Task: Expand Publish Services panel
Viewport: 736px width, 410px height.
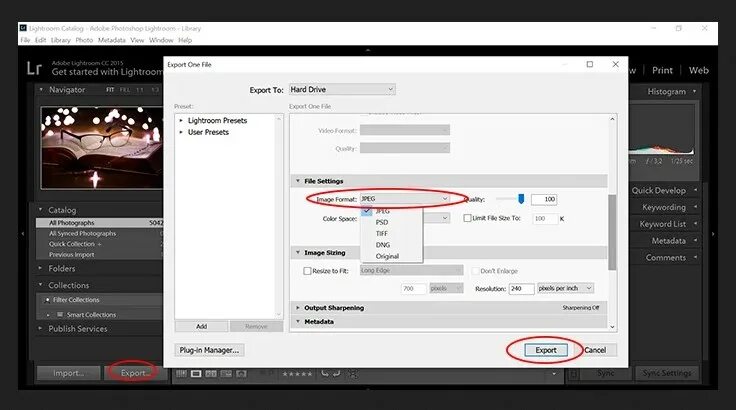Action: tap(40, 328)
